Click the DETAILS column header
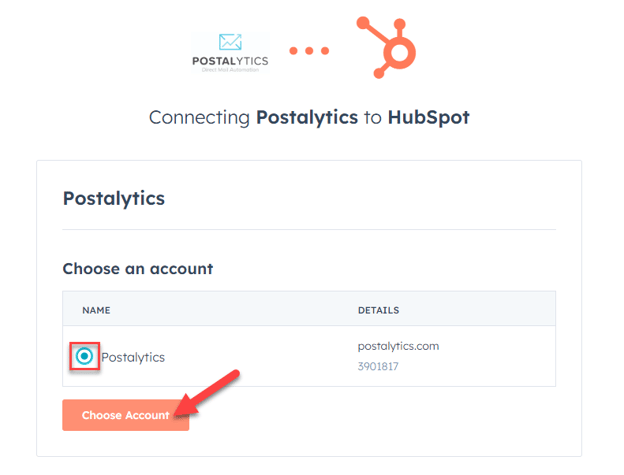624x475 pixels. pos(378,310)
